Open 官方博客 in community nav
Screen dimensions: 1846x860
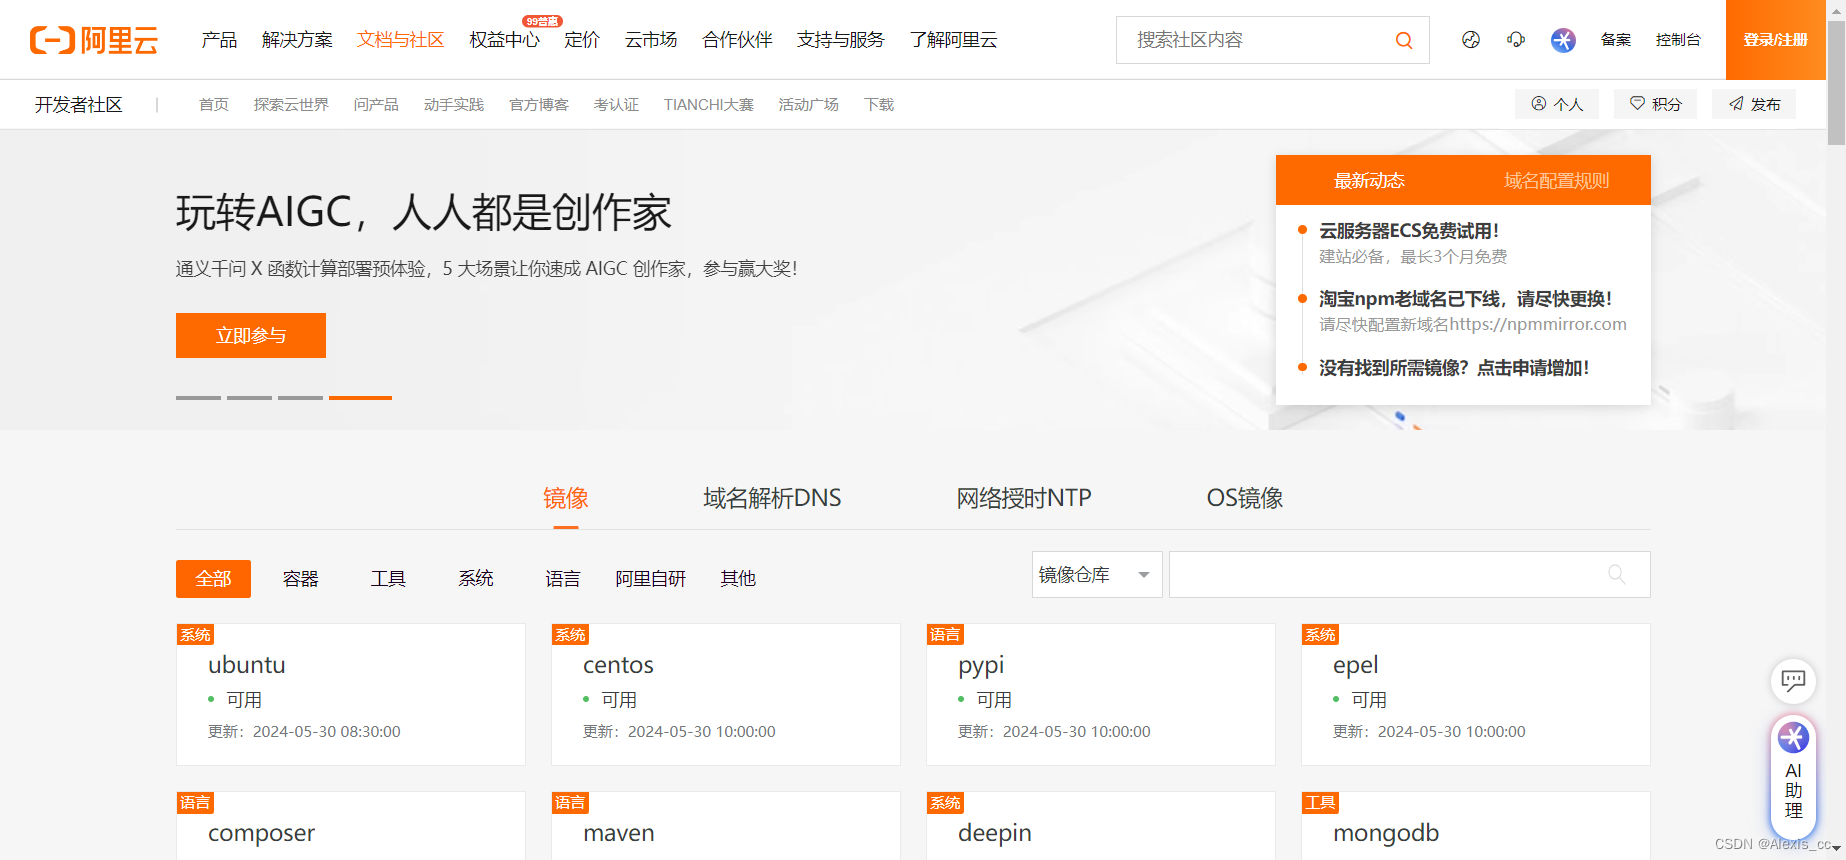tap(539, 104)
